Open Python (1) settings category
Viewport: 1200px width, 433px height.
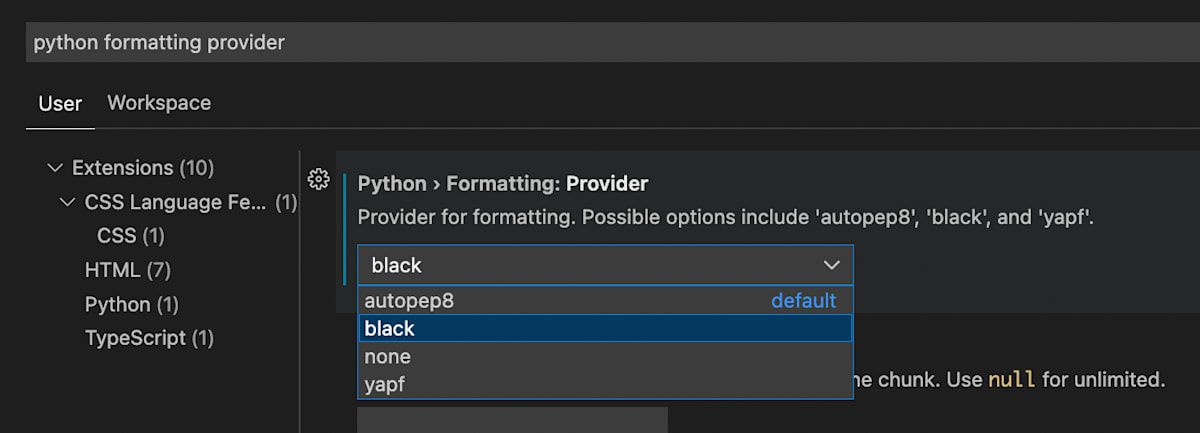tap(132, 304)
